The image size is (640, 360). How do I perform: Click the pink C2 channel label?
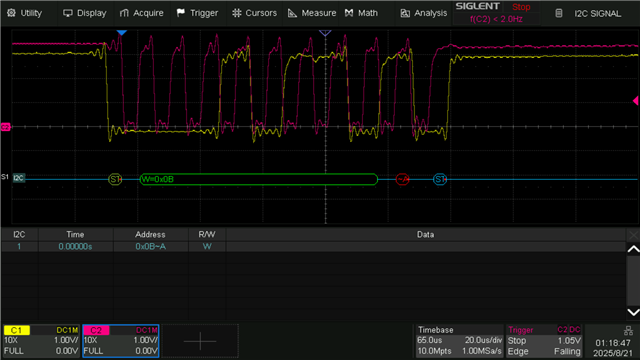click(x=96, y=330)
